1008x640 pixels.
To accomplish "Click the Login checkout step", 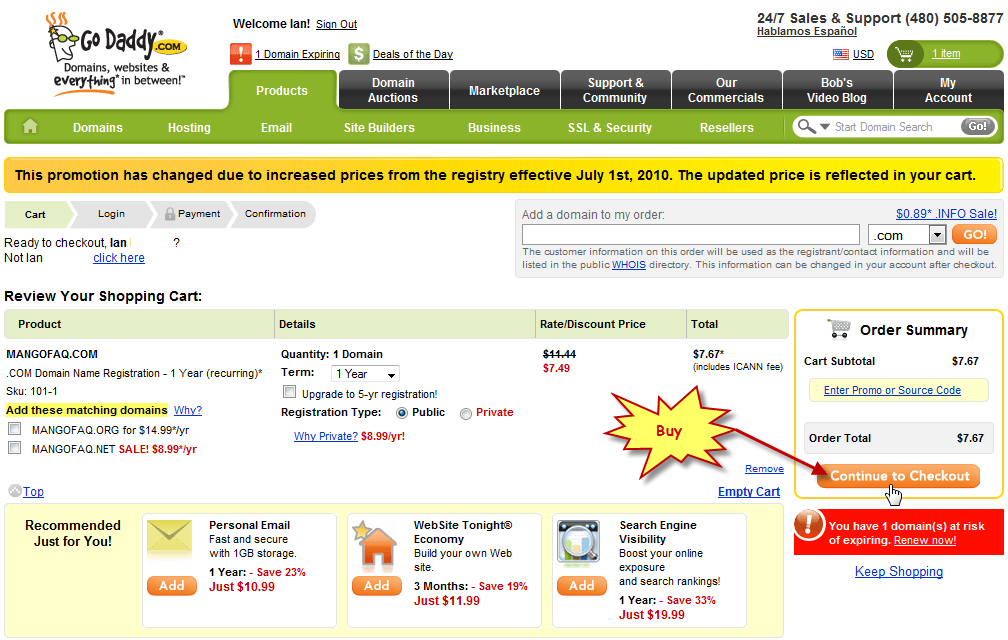I will coord(111,214).
